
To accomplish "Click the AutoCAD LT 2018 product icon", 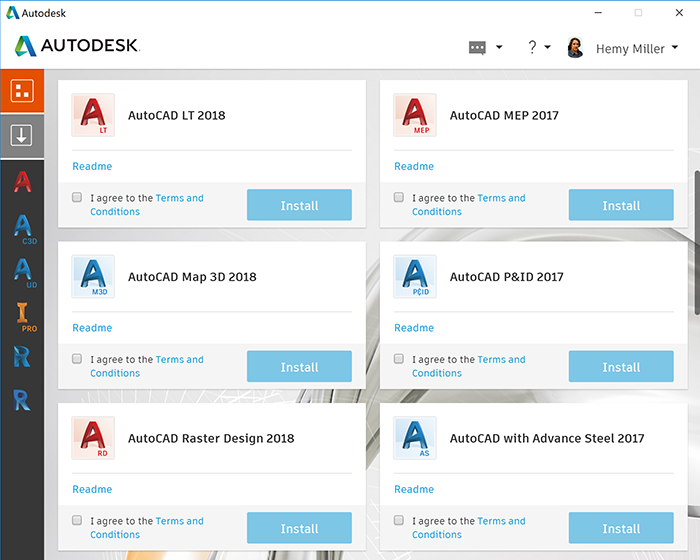I will coord(93,115).
